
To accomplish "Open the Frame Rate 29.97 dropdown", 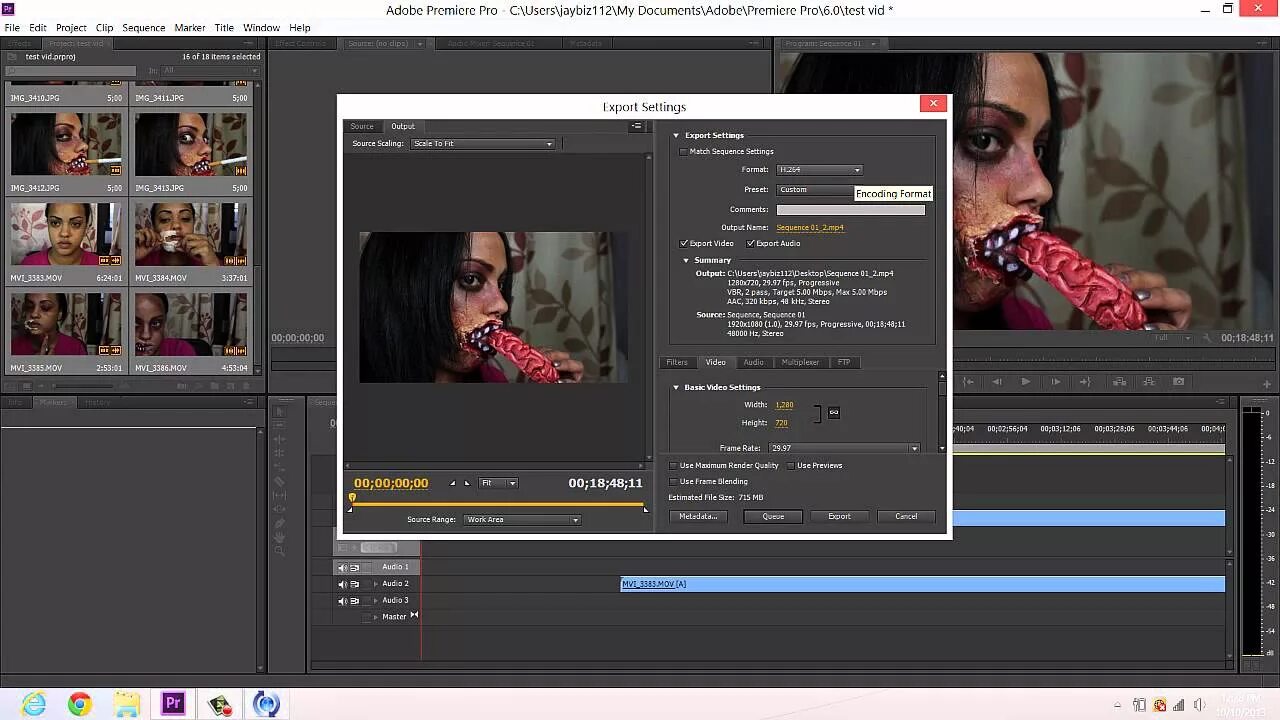I will (844, 448).
